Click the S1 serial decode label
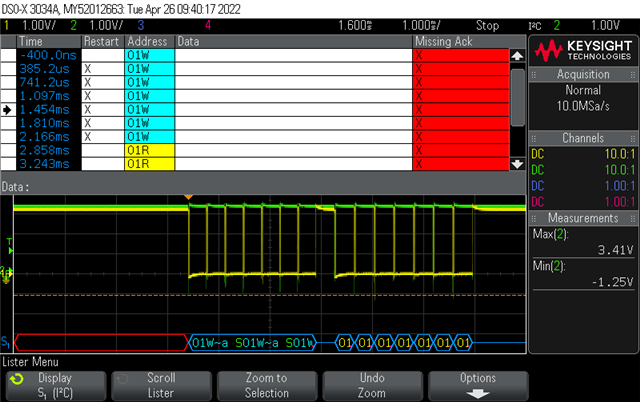This screenshot has width=640, height=402. pos(5,342)
